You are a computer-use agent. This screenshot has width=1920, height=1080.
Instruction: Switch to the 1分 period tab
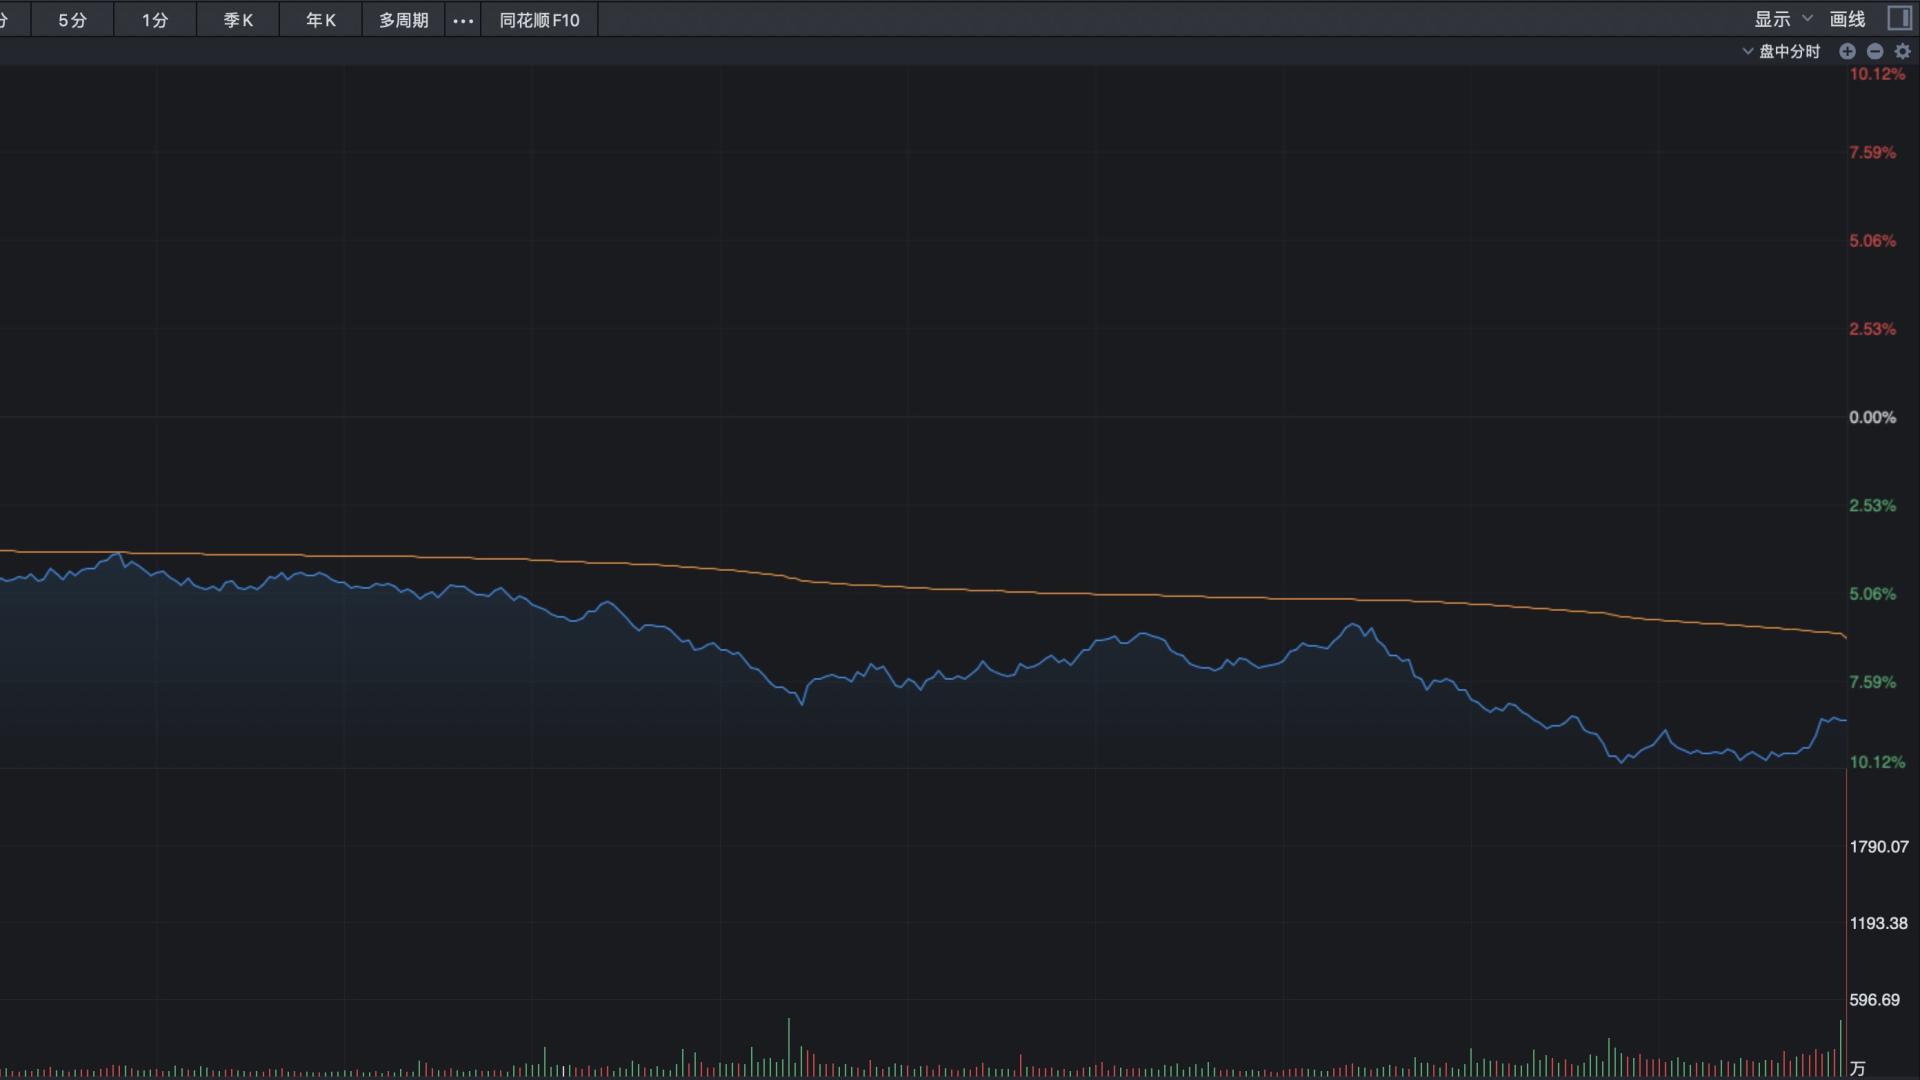pos(155,20)
